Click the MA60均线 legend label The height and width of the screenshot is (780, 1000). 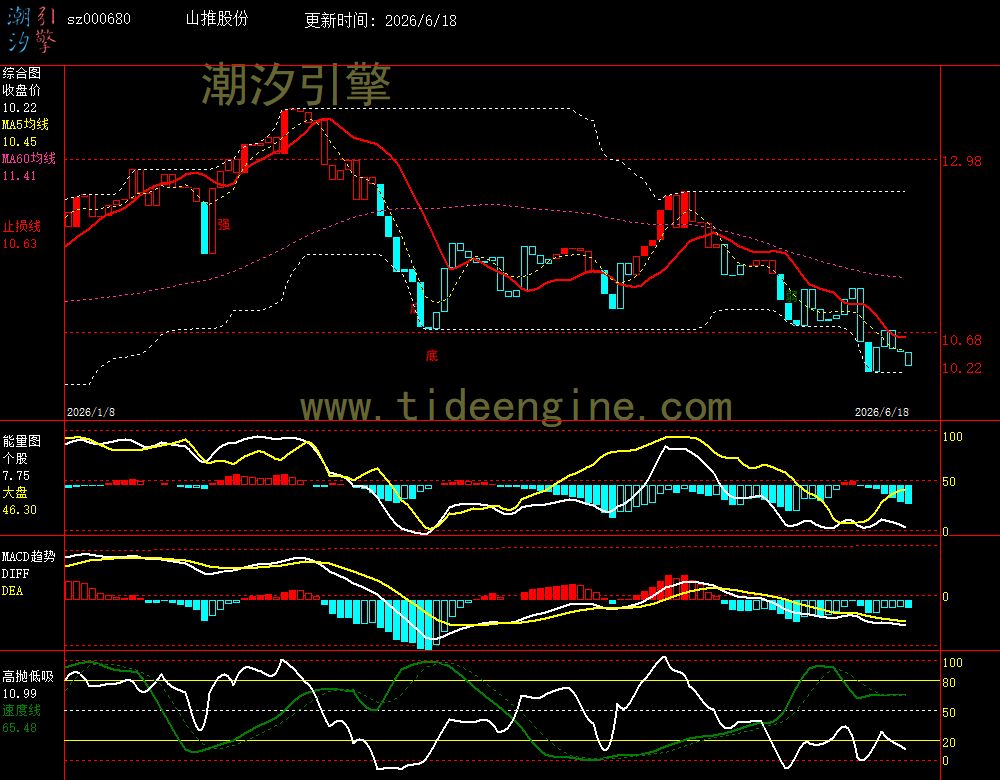[29, 158]
